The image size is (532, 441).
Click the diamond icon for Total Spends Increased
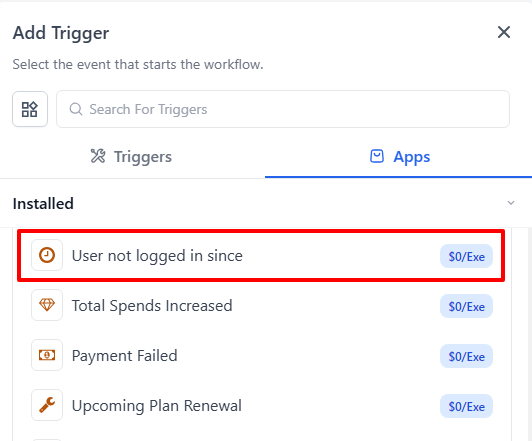click(47, 305)
